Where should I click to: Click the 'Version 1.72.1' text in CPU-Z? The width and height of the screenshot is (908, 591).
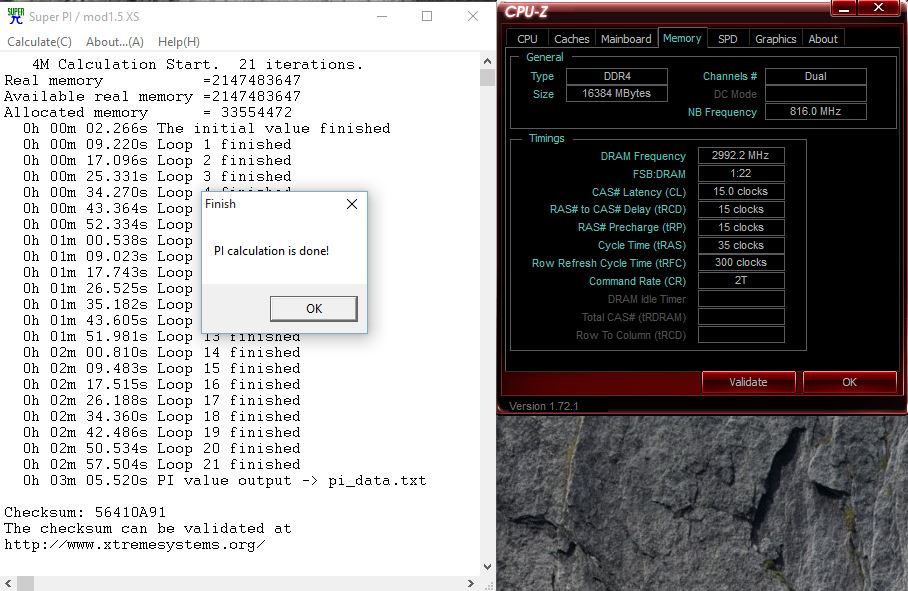544,406
